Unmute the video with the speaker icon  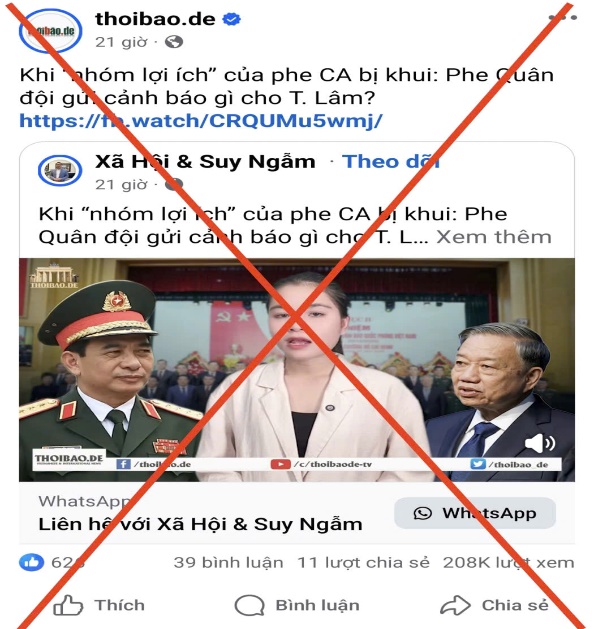tap(539, 443)
